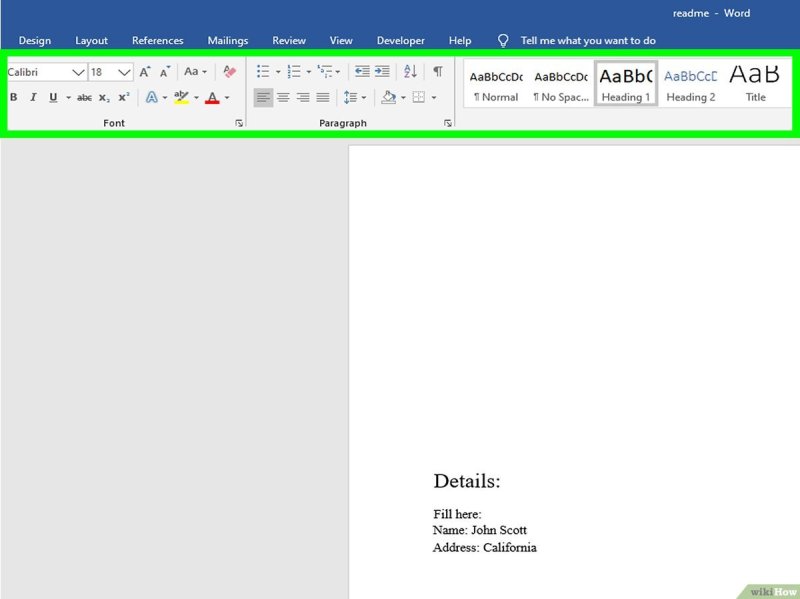Apply the Heading 2 style
The height and width of the screenshot is (599, 800).
coord(690,84)
